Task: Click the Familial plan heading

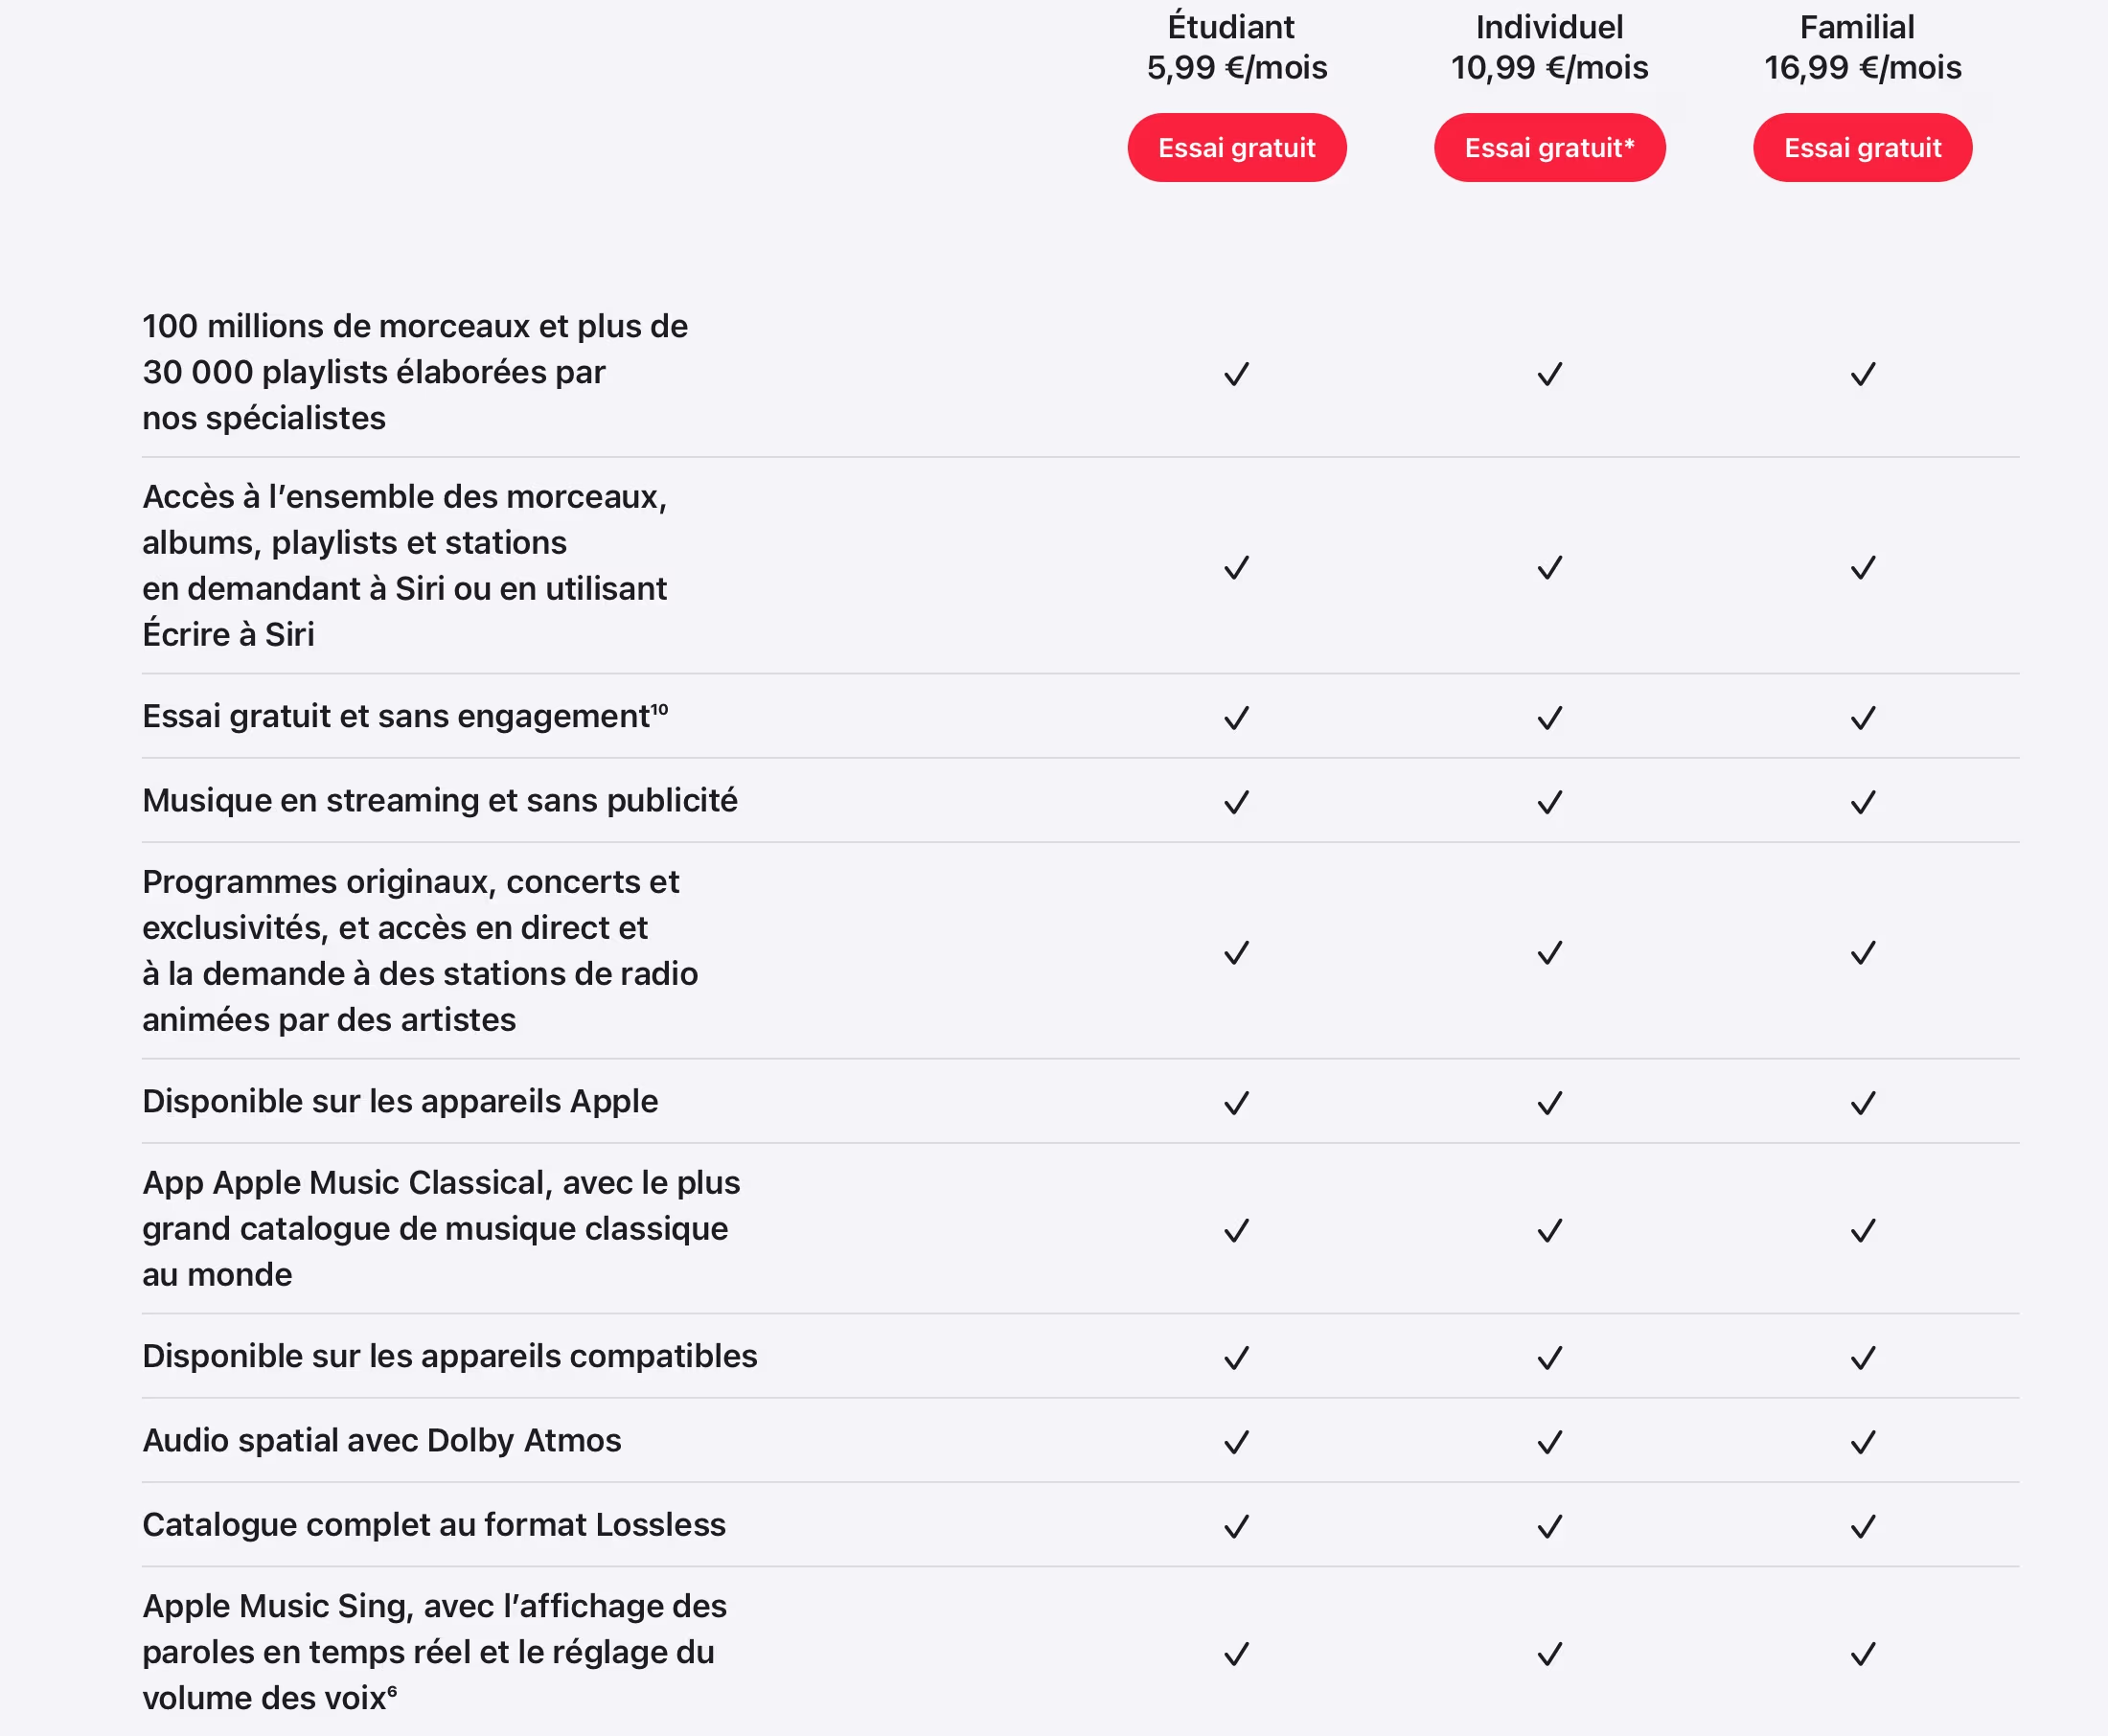Action: (x=1857, y=27)
